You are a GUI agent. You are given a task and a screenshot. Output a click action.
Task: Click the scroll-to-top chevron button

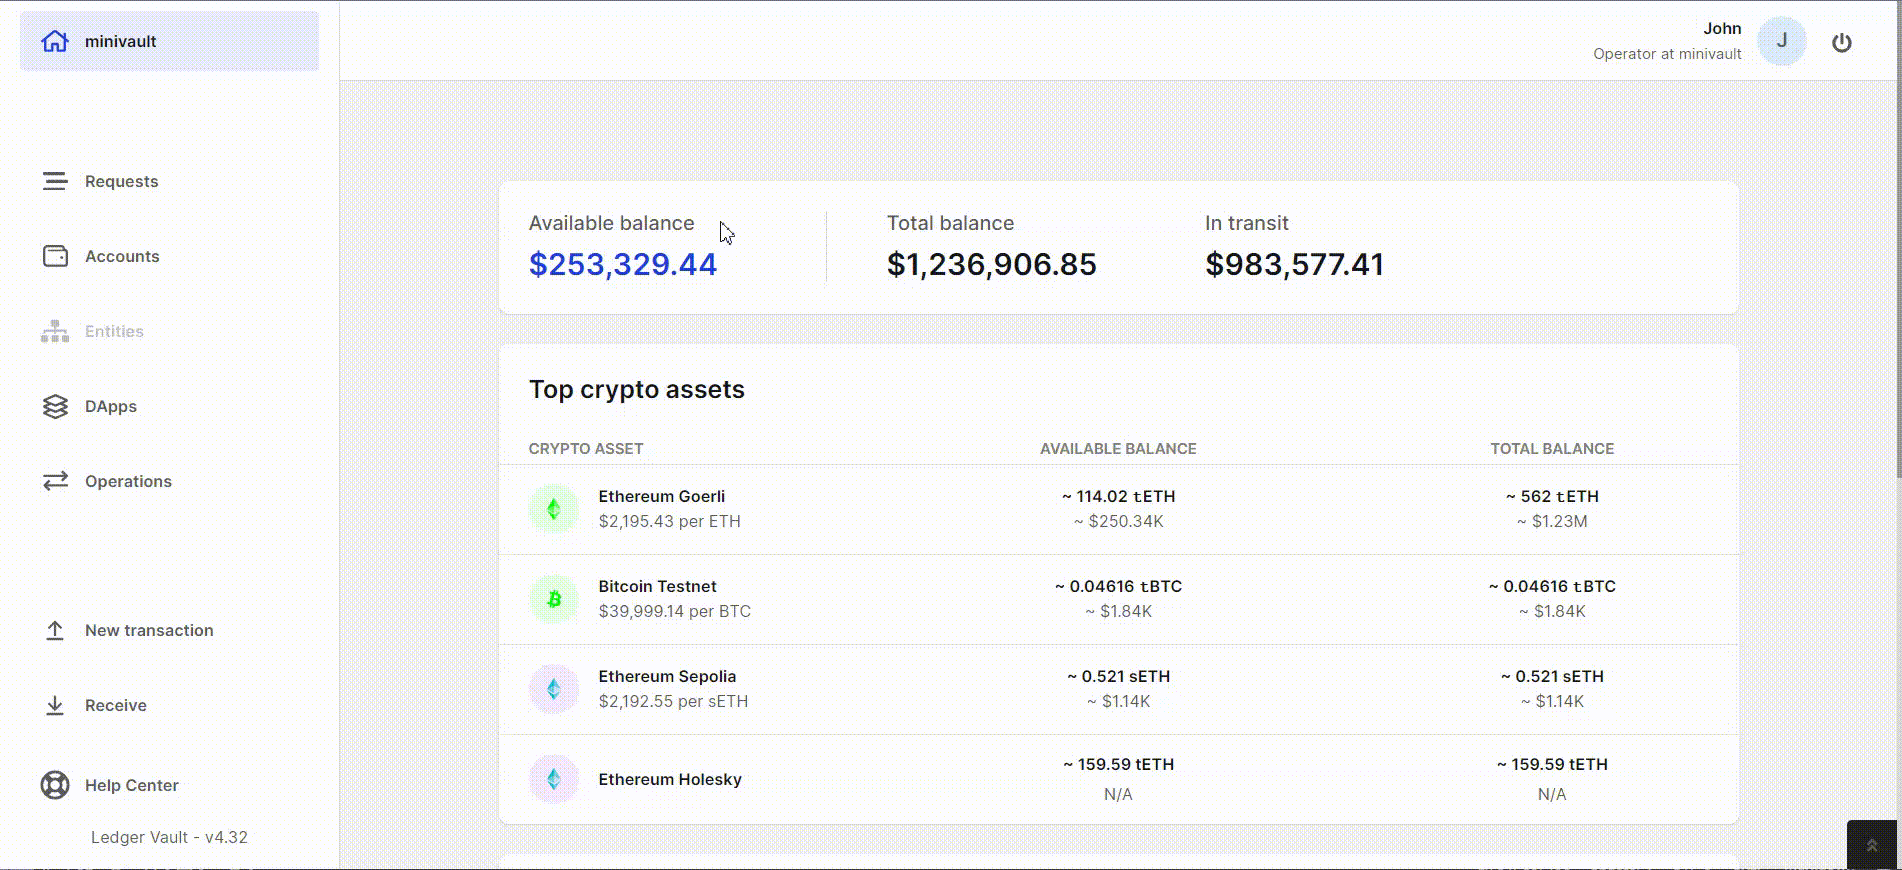(1871, 845)
